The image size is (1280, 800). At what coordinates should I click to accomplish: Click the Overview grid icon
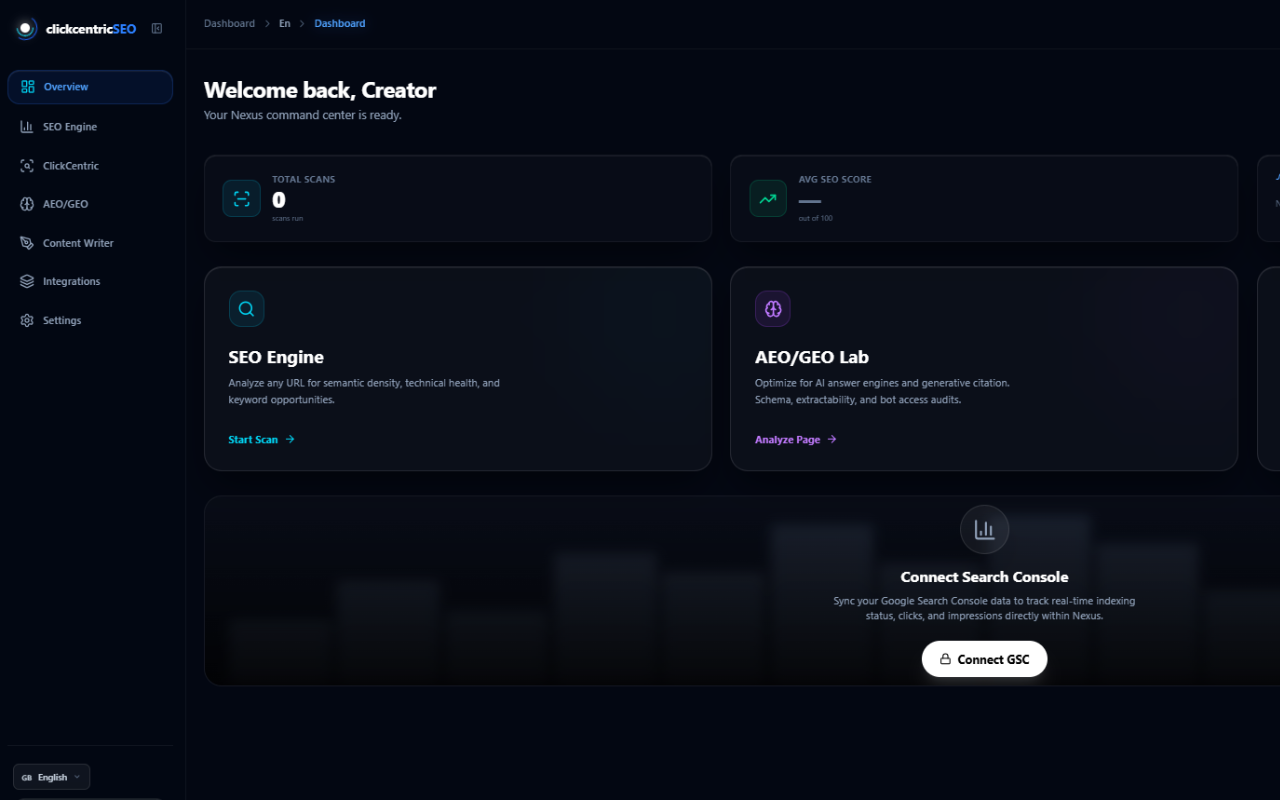click(28, 87)
